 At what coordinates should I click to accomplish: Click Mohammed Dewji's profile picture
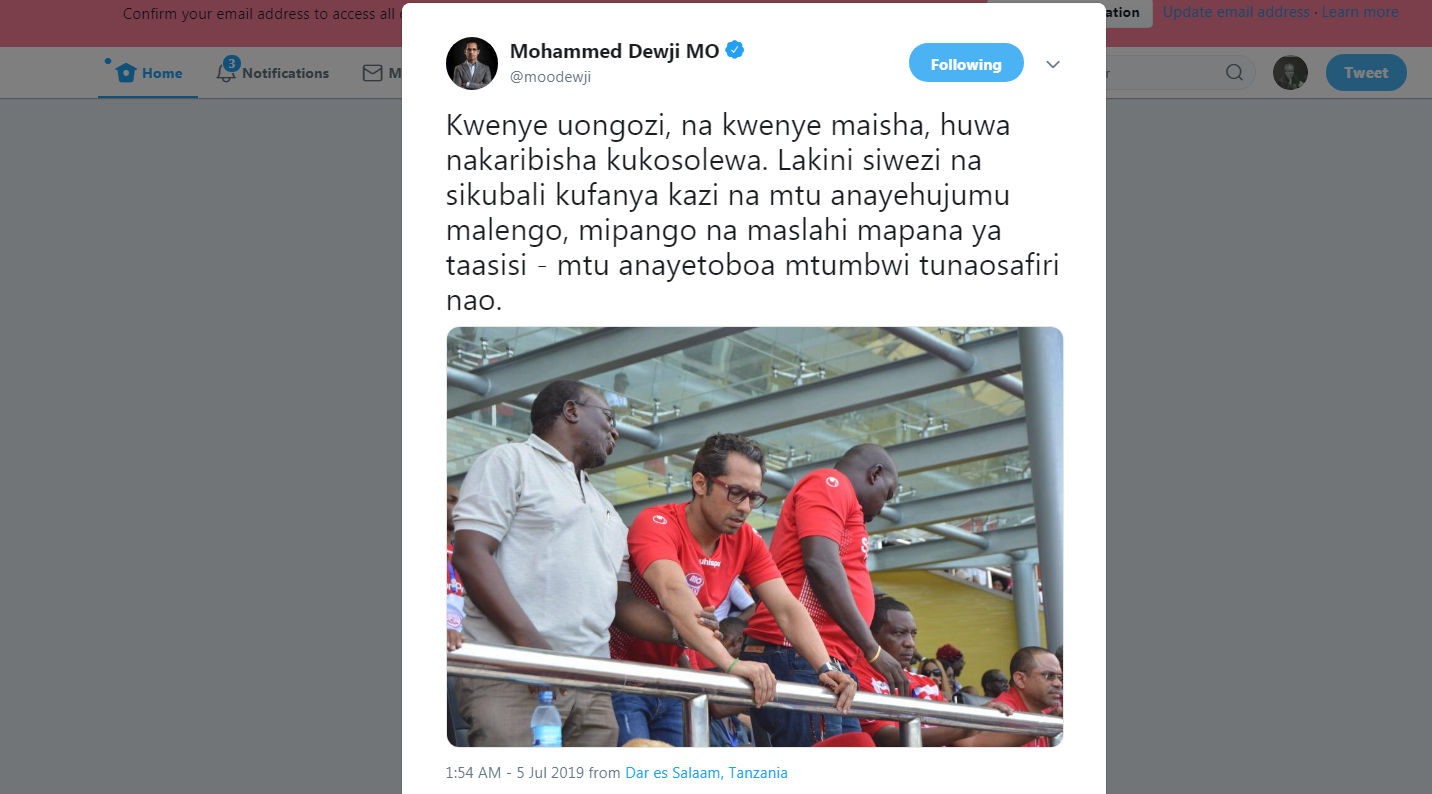tap(472, 64)
